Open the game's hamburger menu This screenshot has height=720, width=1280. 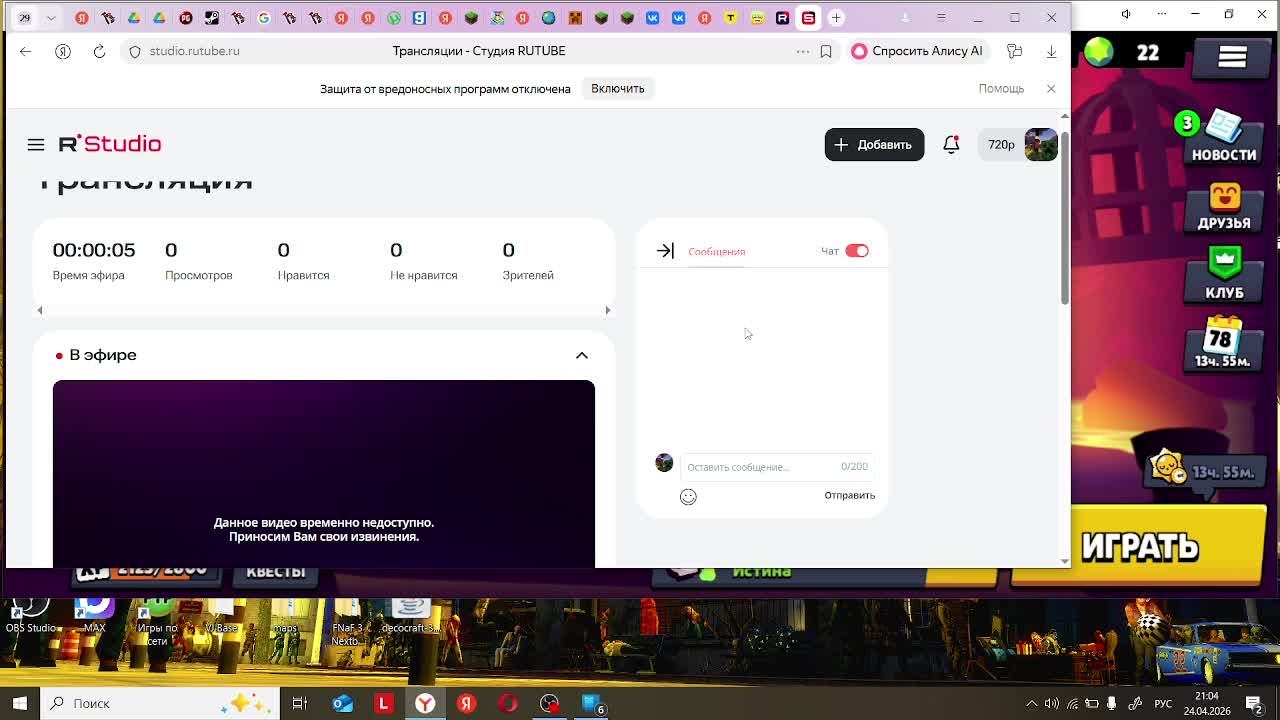1232,57
